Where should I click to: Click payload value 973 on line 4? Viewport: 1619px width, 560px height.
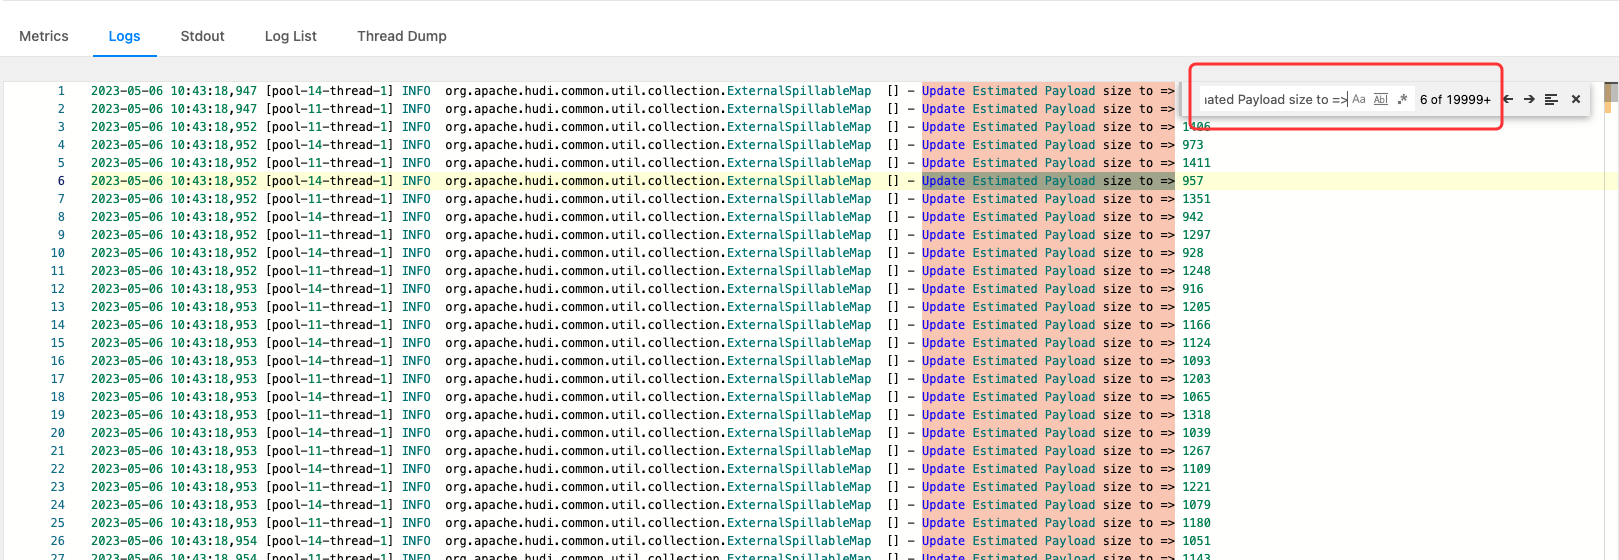click(x=1193, y=145)
